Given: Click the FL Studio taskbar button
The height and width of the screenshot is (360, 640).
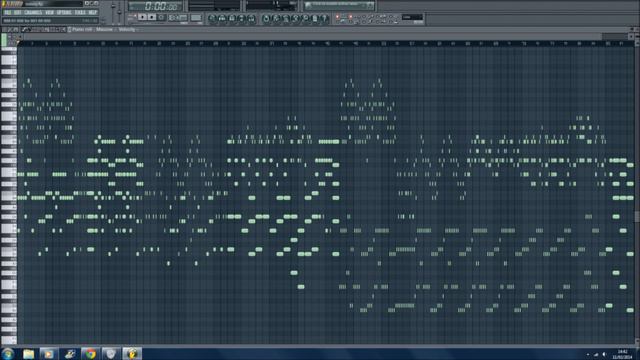Looking at the screenshot, I should tap(132, 353).
